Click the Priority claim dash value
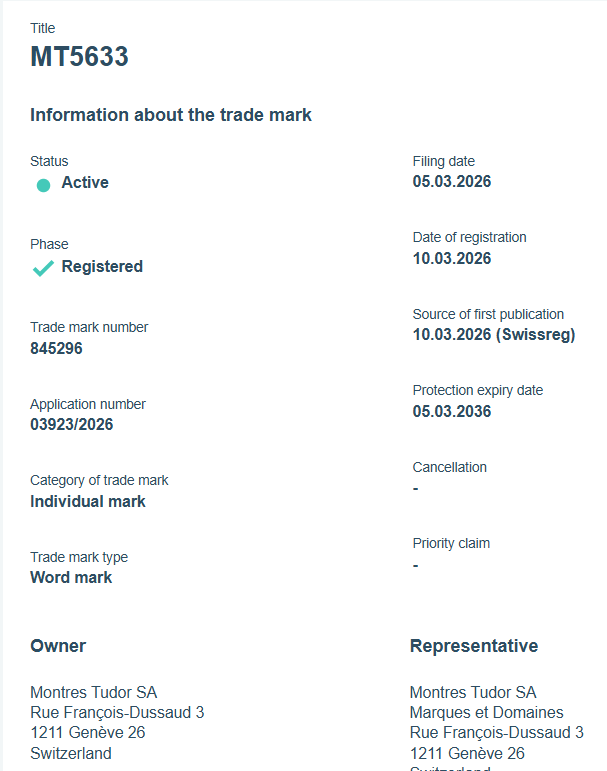The height and width of the screenshot is (771, 607). point(416,565)
